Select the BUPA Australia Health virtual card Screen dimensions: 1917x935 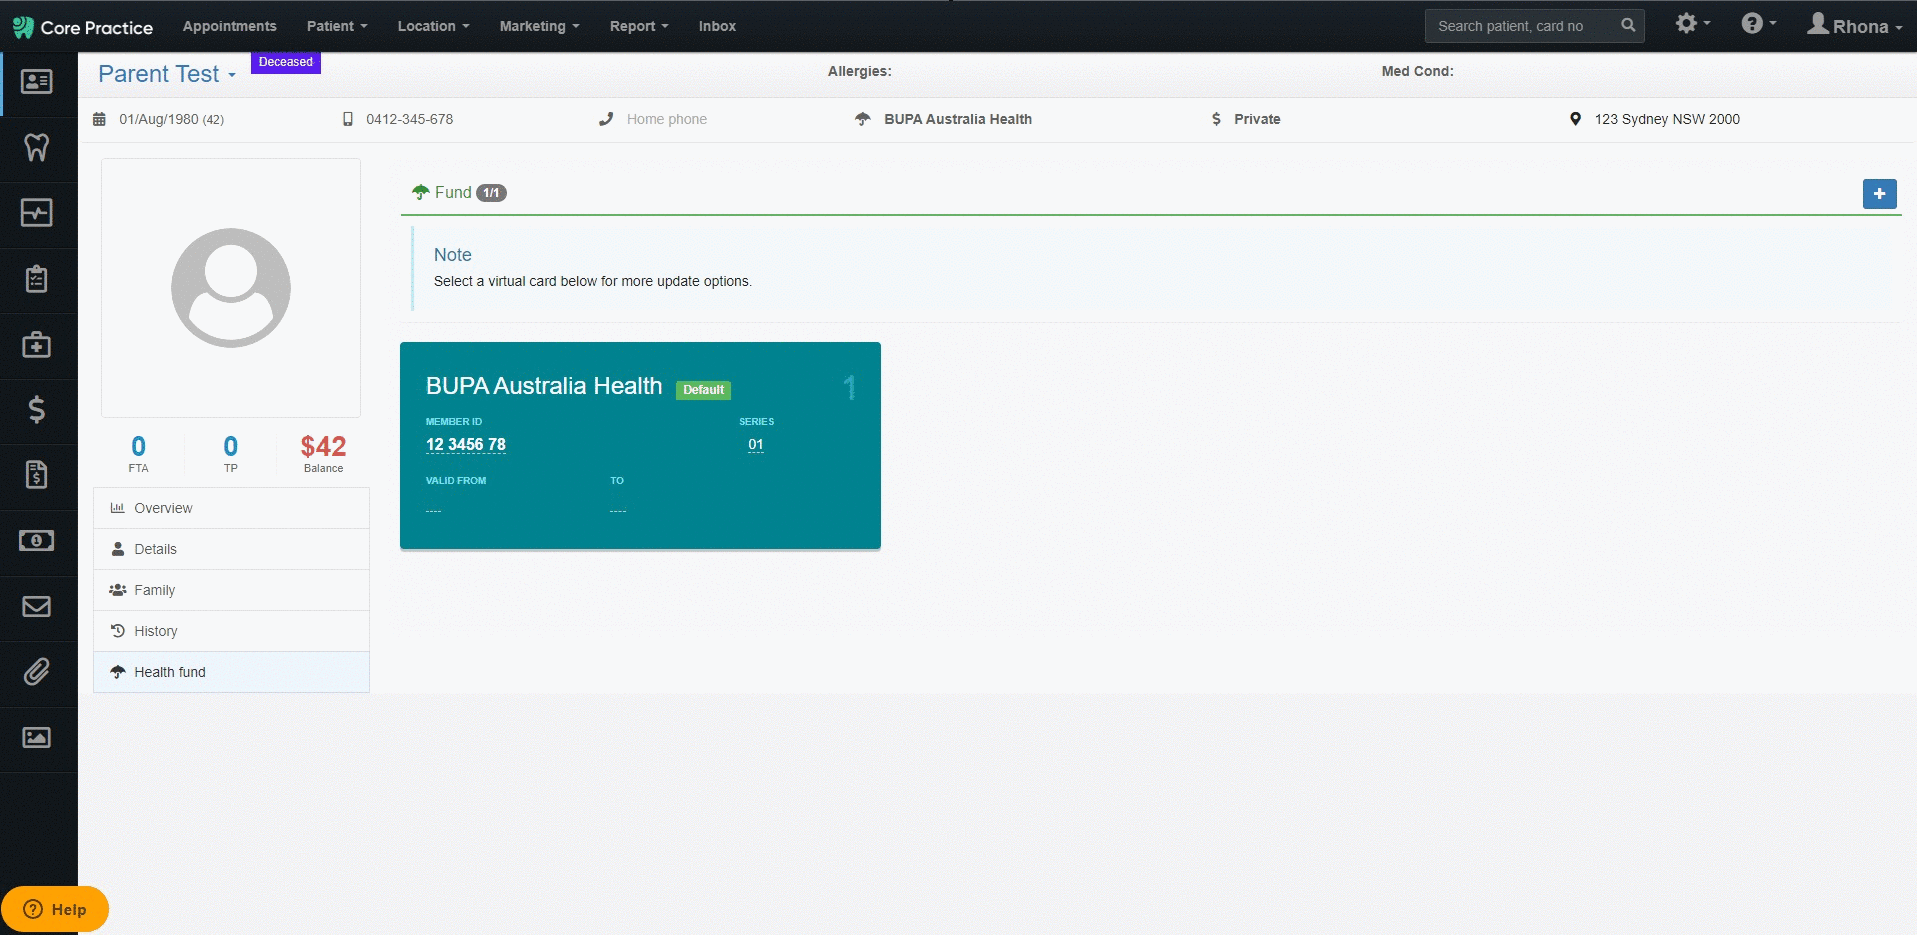pos(640,446)
